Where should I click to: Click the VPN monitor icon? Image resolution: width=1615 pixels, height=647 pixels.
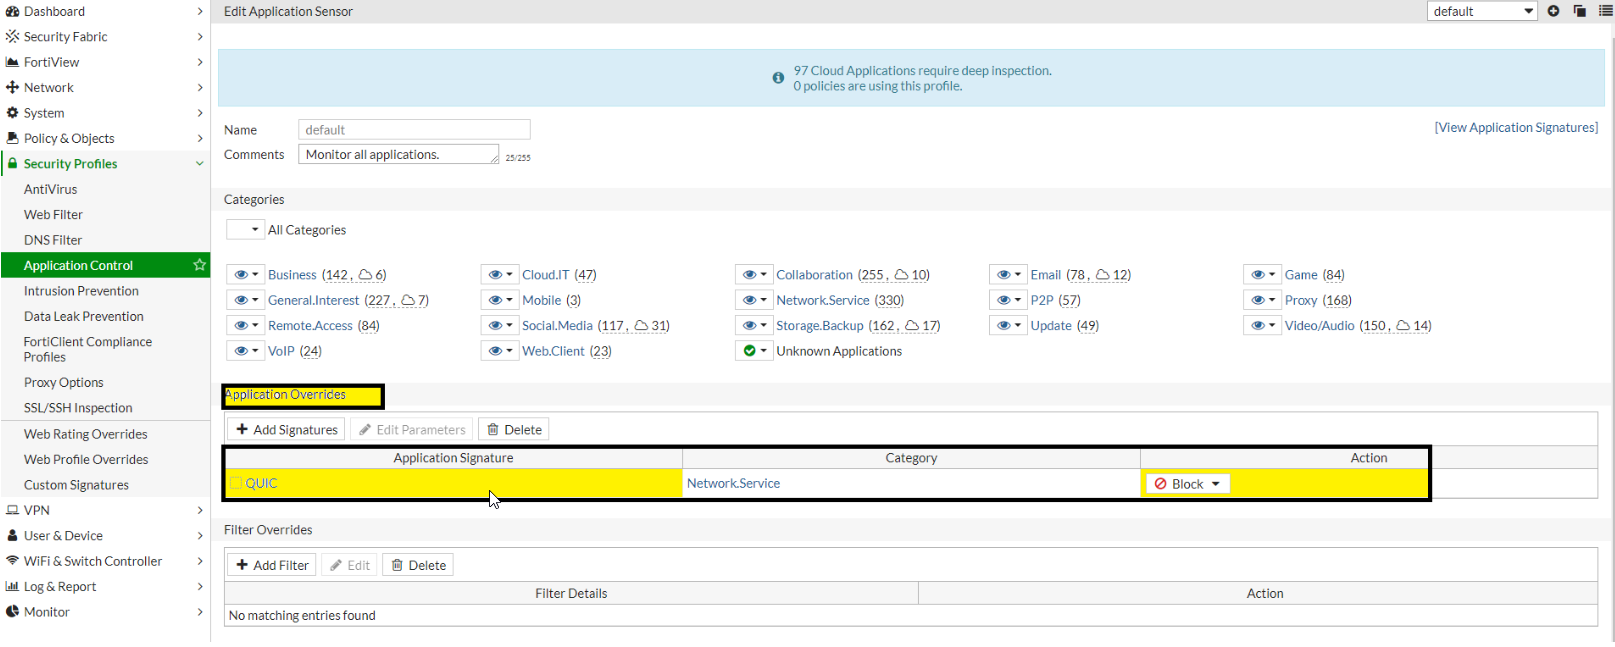(x=12, y=510)
